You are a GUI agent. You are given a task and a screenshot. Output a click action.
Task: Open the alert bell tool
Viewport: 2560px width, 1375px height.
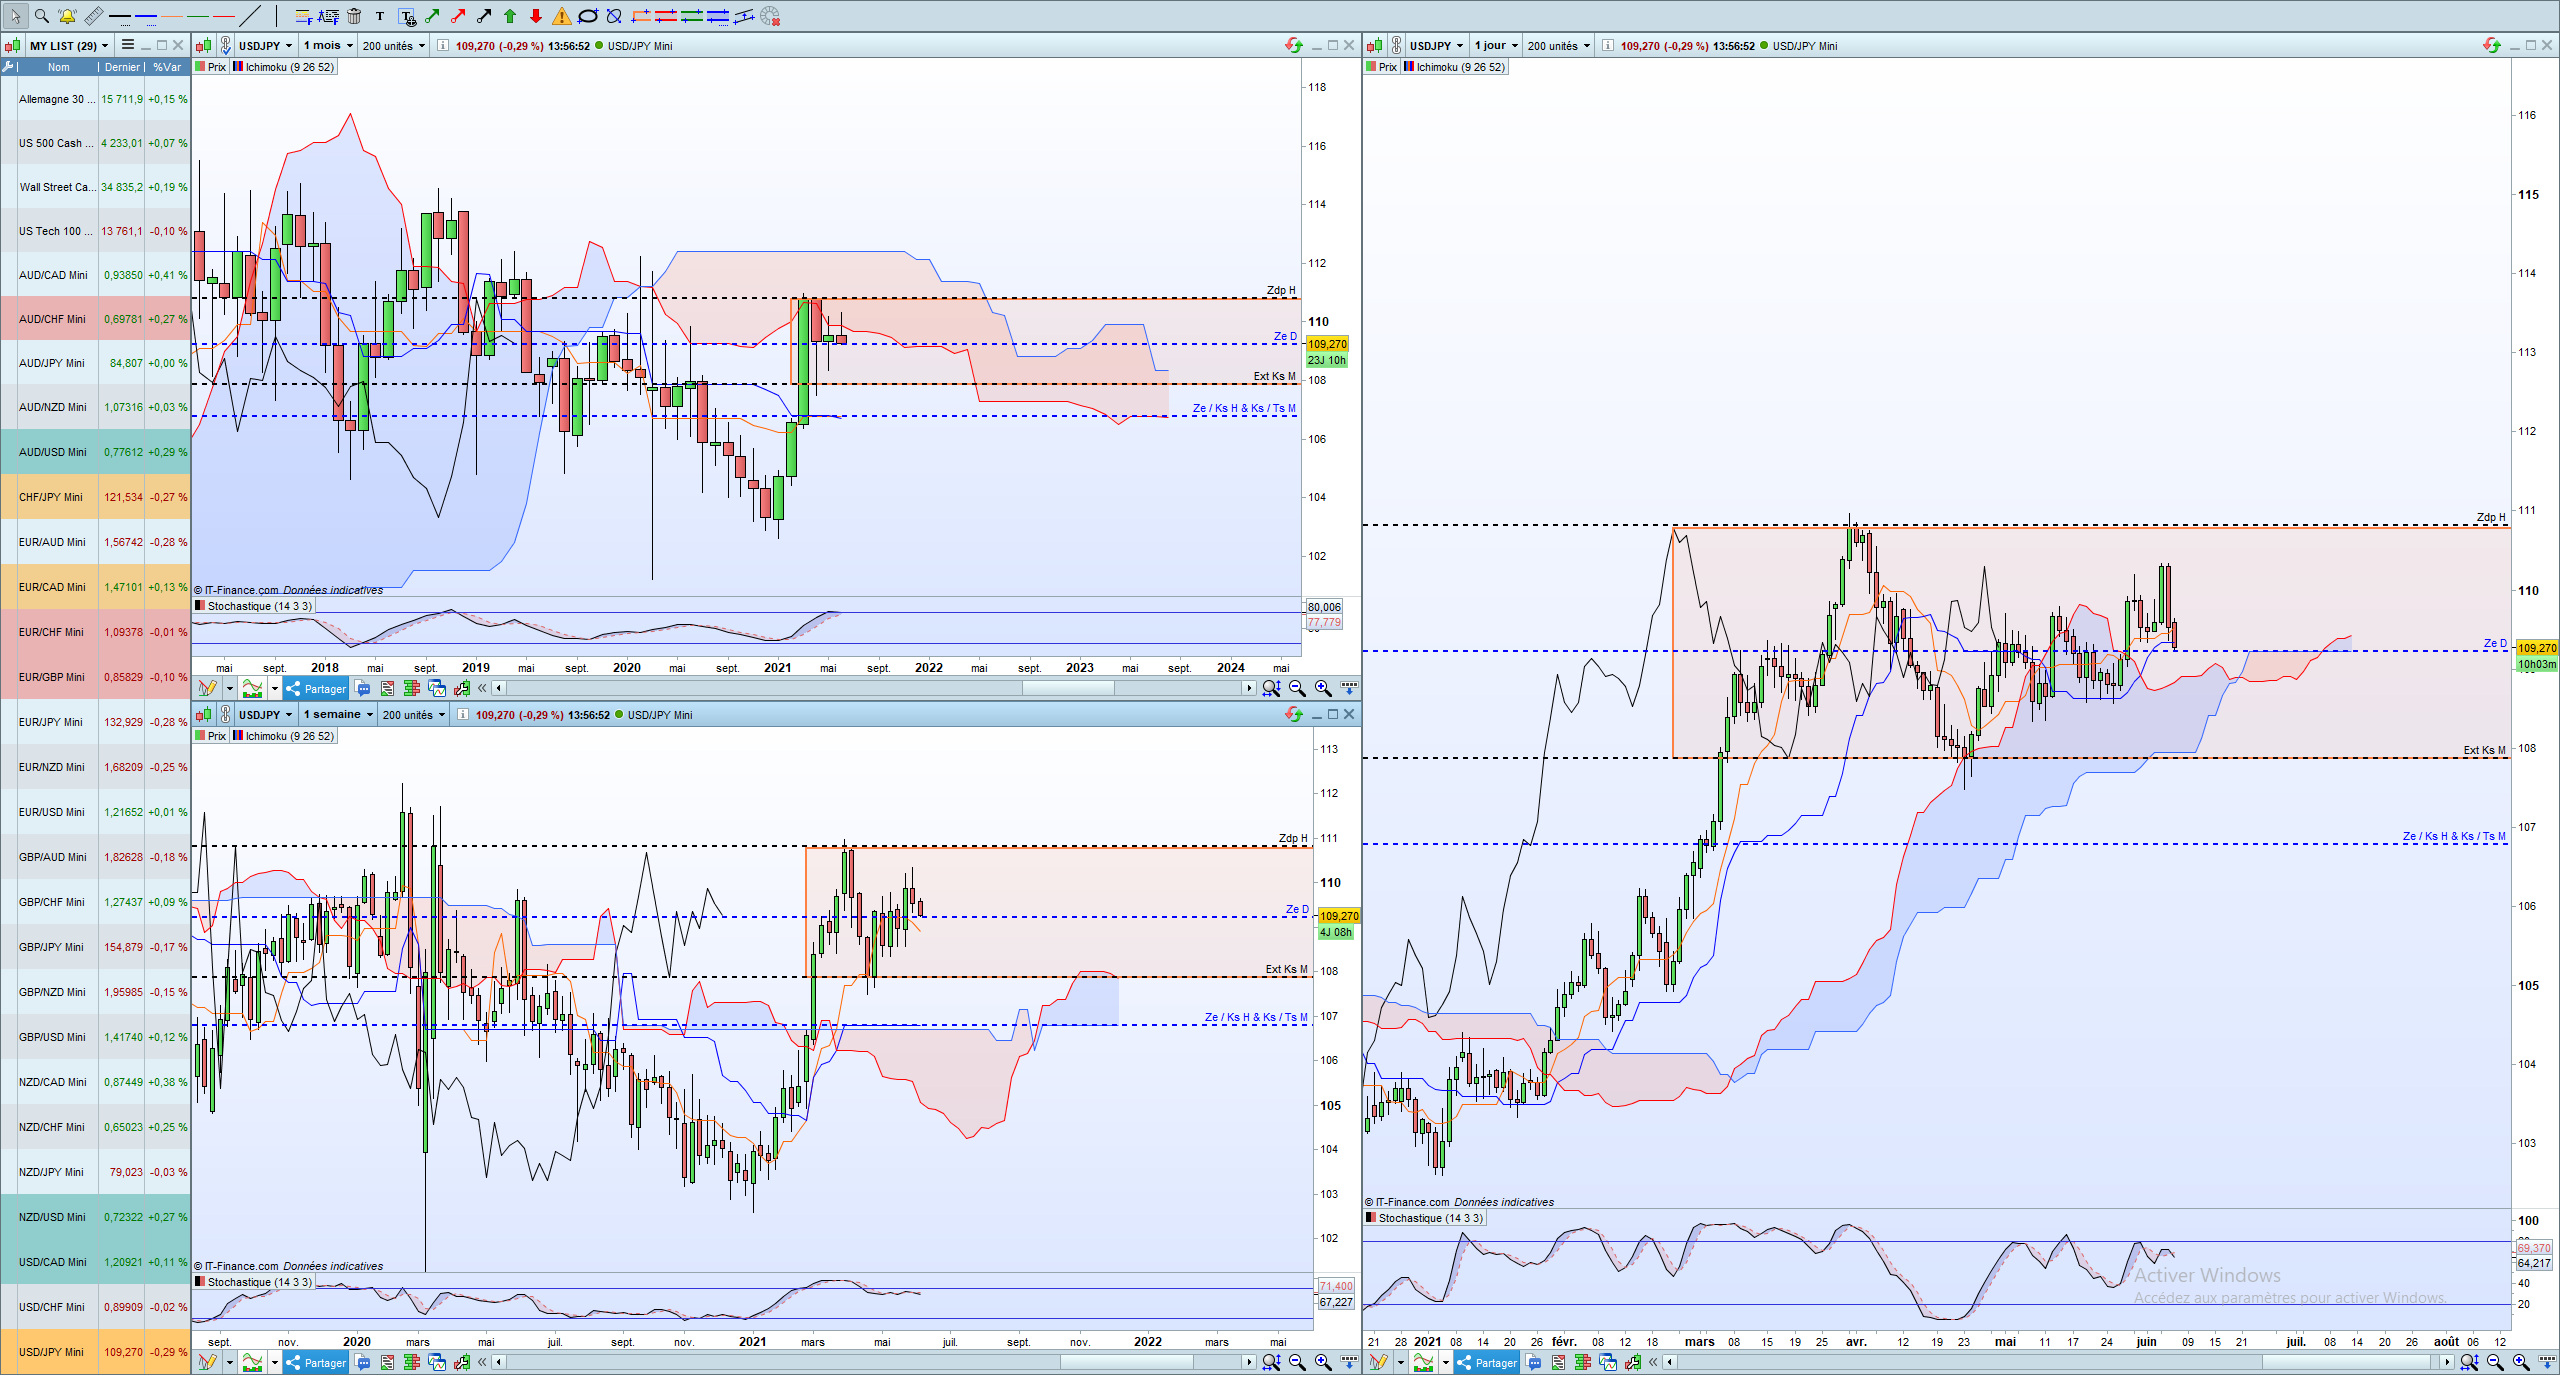point(67,16)
